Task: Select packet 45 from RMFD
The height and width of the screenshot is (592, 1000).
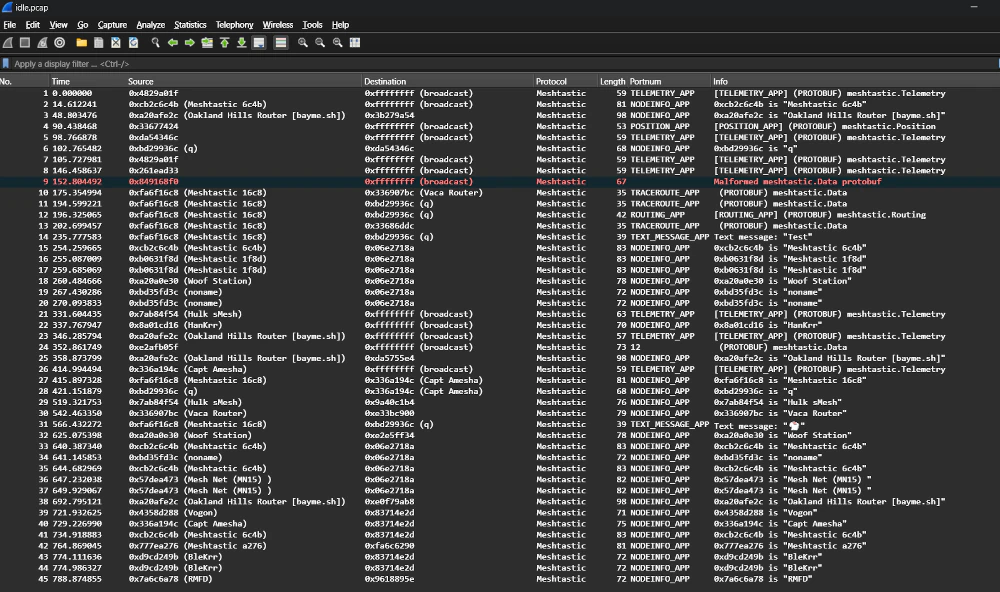Action: tap(500, 579)
